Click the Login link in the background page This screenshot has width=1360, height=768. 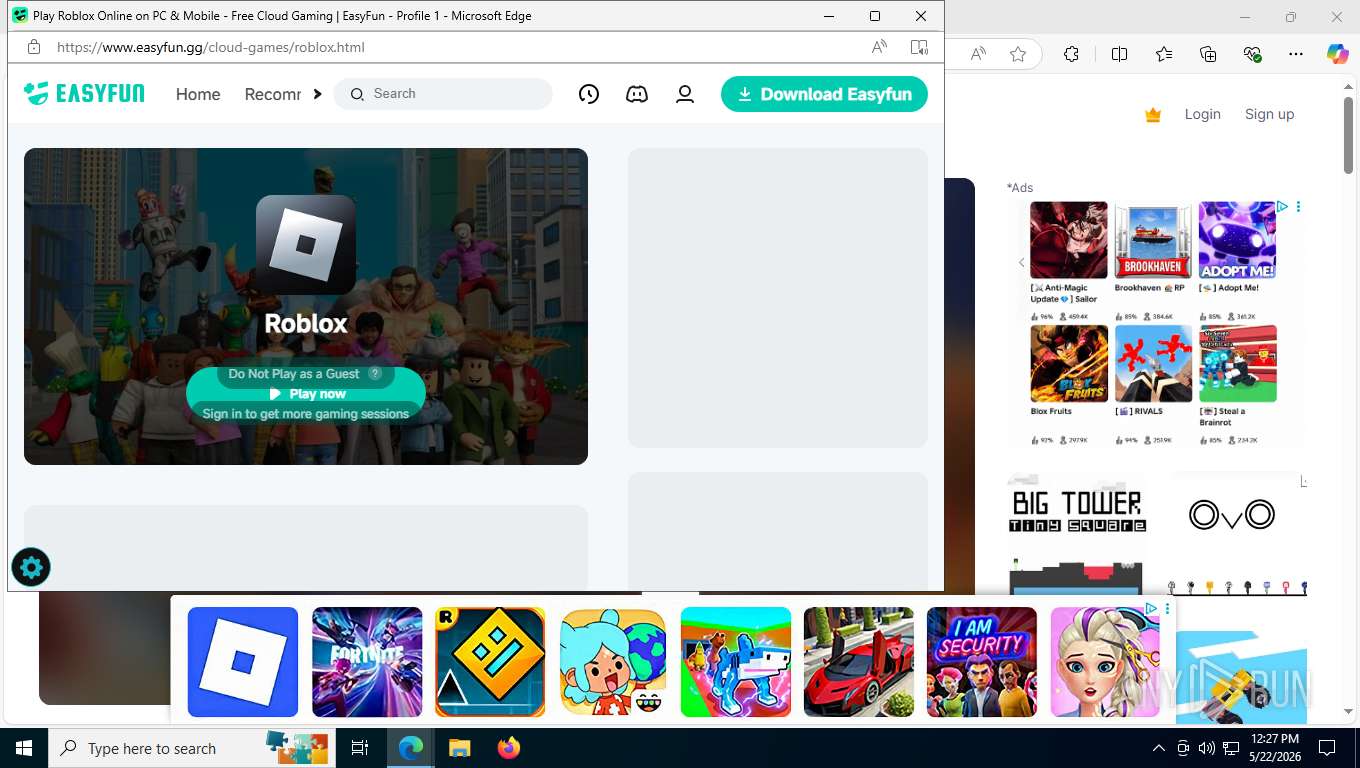(x=1202, y=114)
